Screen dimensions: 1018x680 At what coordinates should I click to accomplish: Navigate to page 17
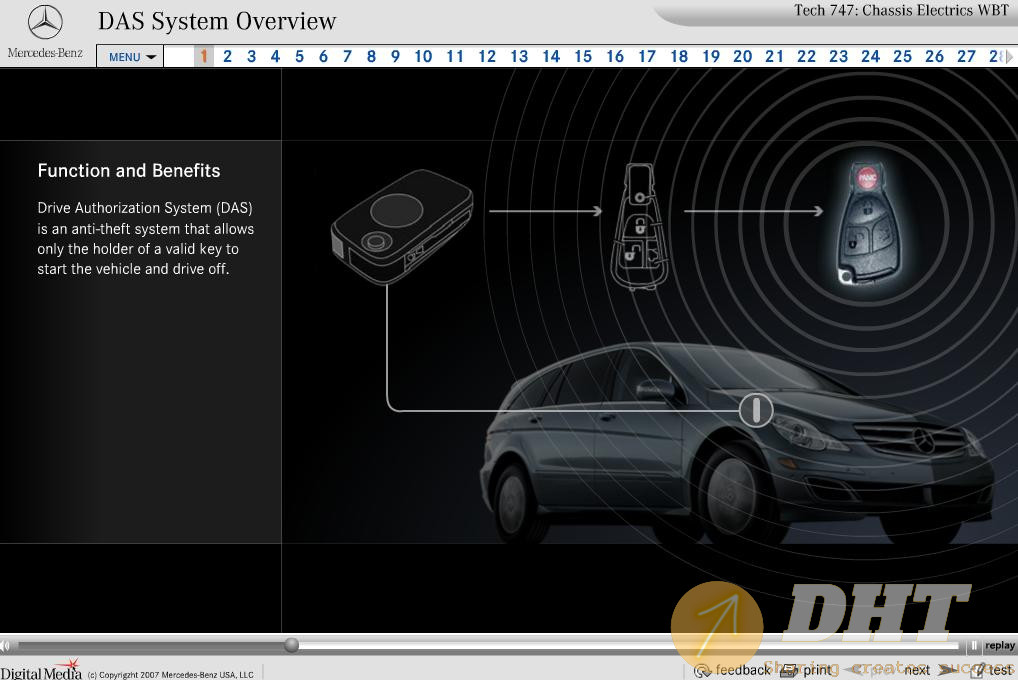tap(647, 57)
